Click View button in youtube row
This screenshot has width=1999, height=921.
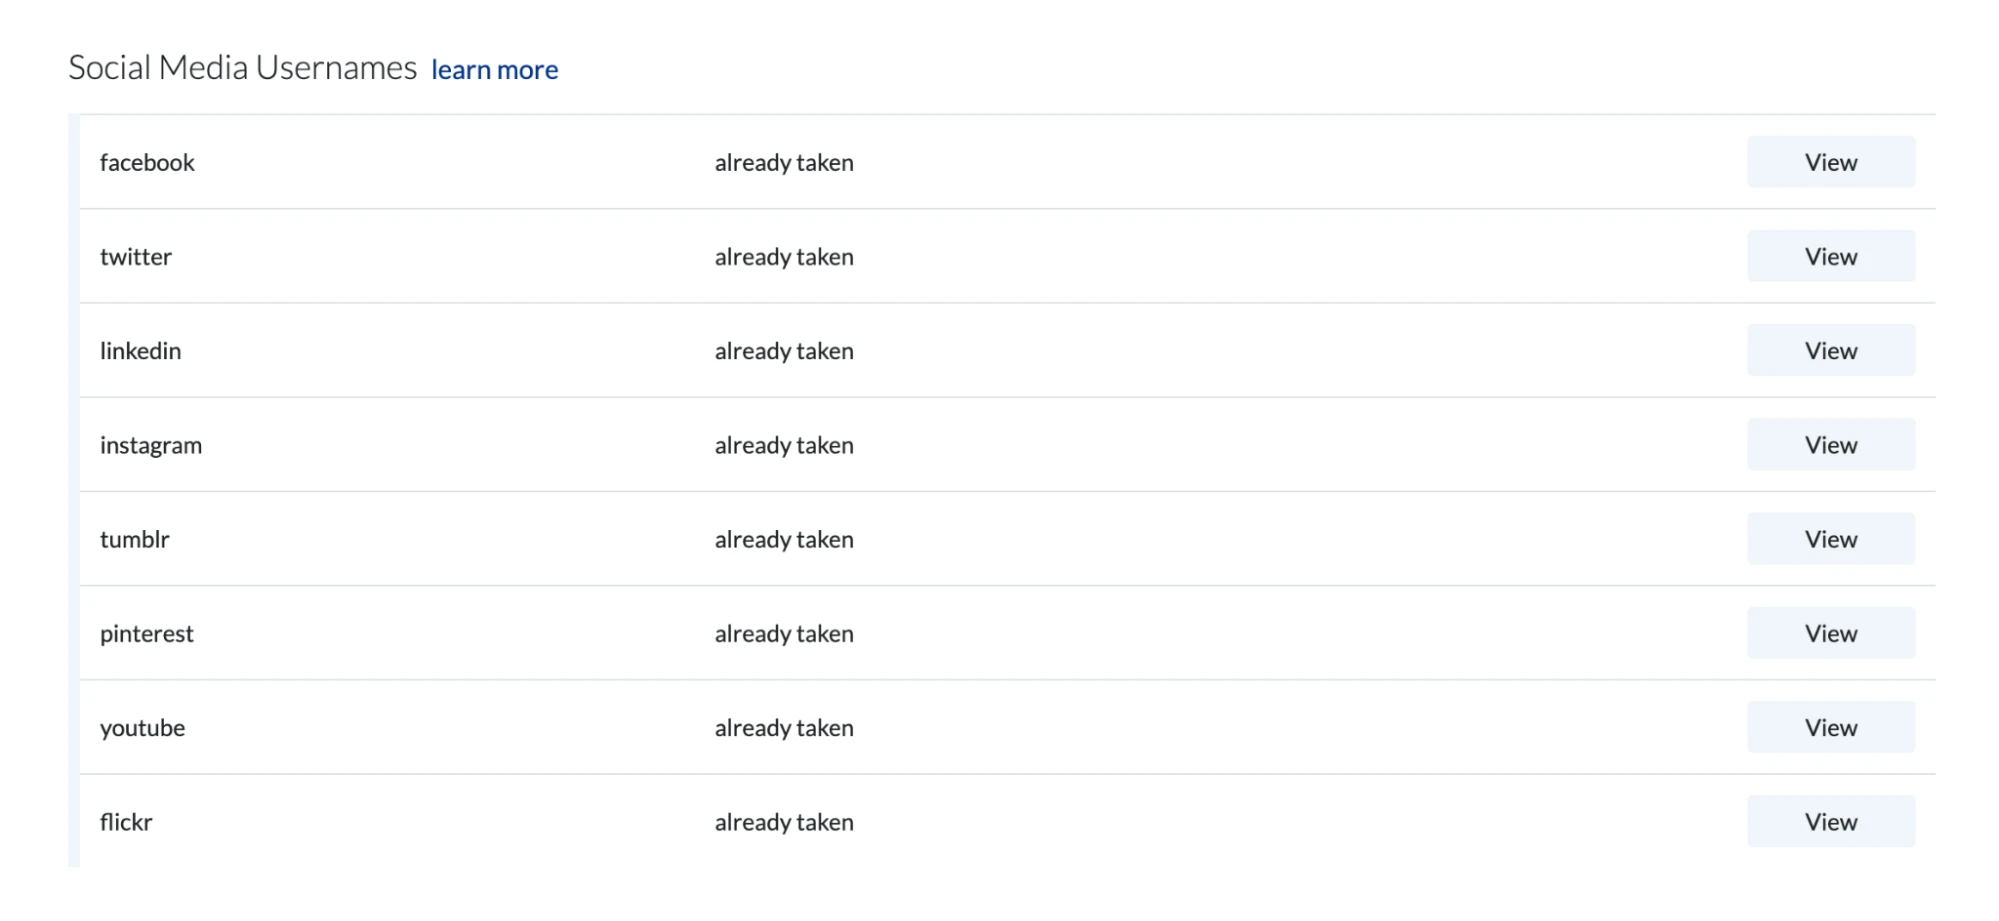[1830, 727]
